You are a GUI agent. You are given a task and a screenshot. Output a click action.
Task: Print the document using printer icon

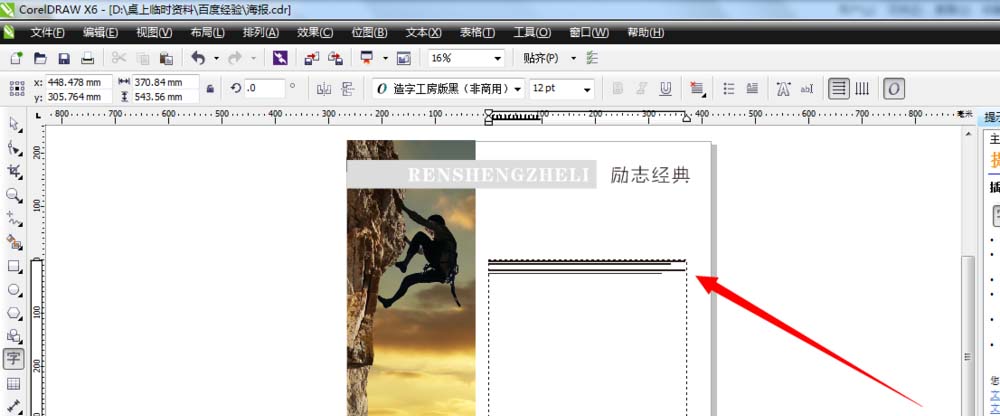[x=87, y=58]
